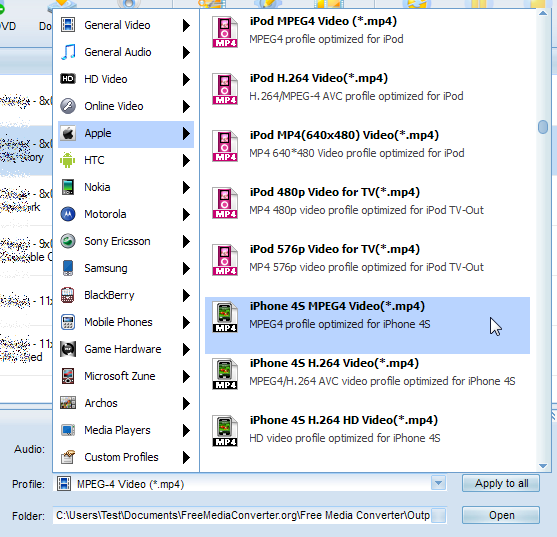The width and height of the screenshot is (557, 537).
Task: Click the output Folder path field
Action: [249, 515]
